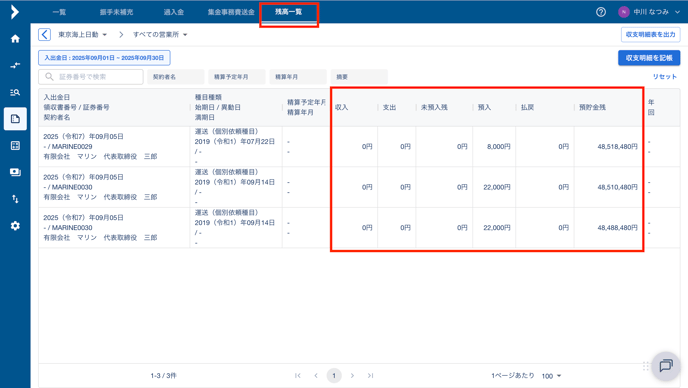Select page 1 in pagination

tap(334, 375)
